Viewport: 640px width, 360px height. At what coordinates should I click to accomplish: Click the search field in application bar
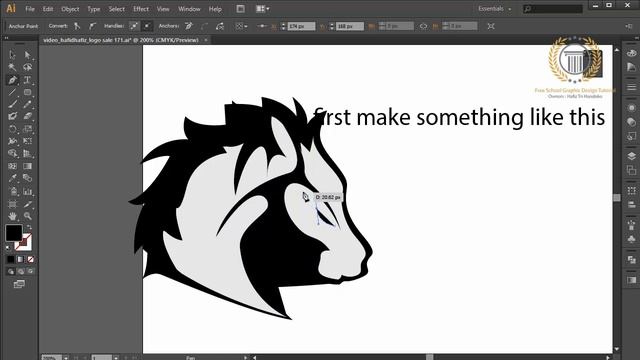pos(553,9)
